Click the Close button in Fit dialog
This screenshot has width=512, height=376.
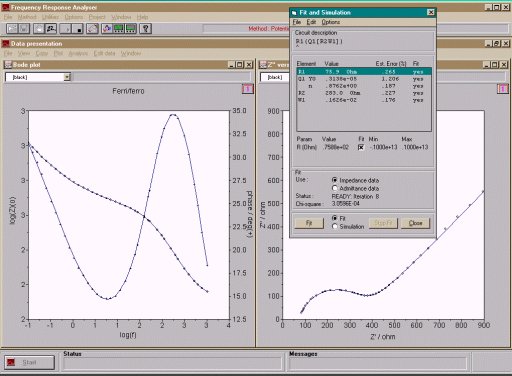(415, 223)
